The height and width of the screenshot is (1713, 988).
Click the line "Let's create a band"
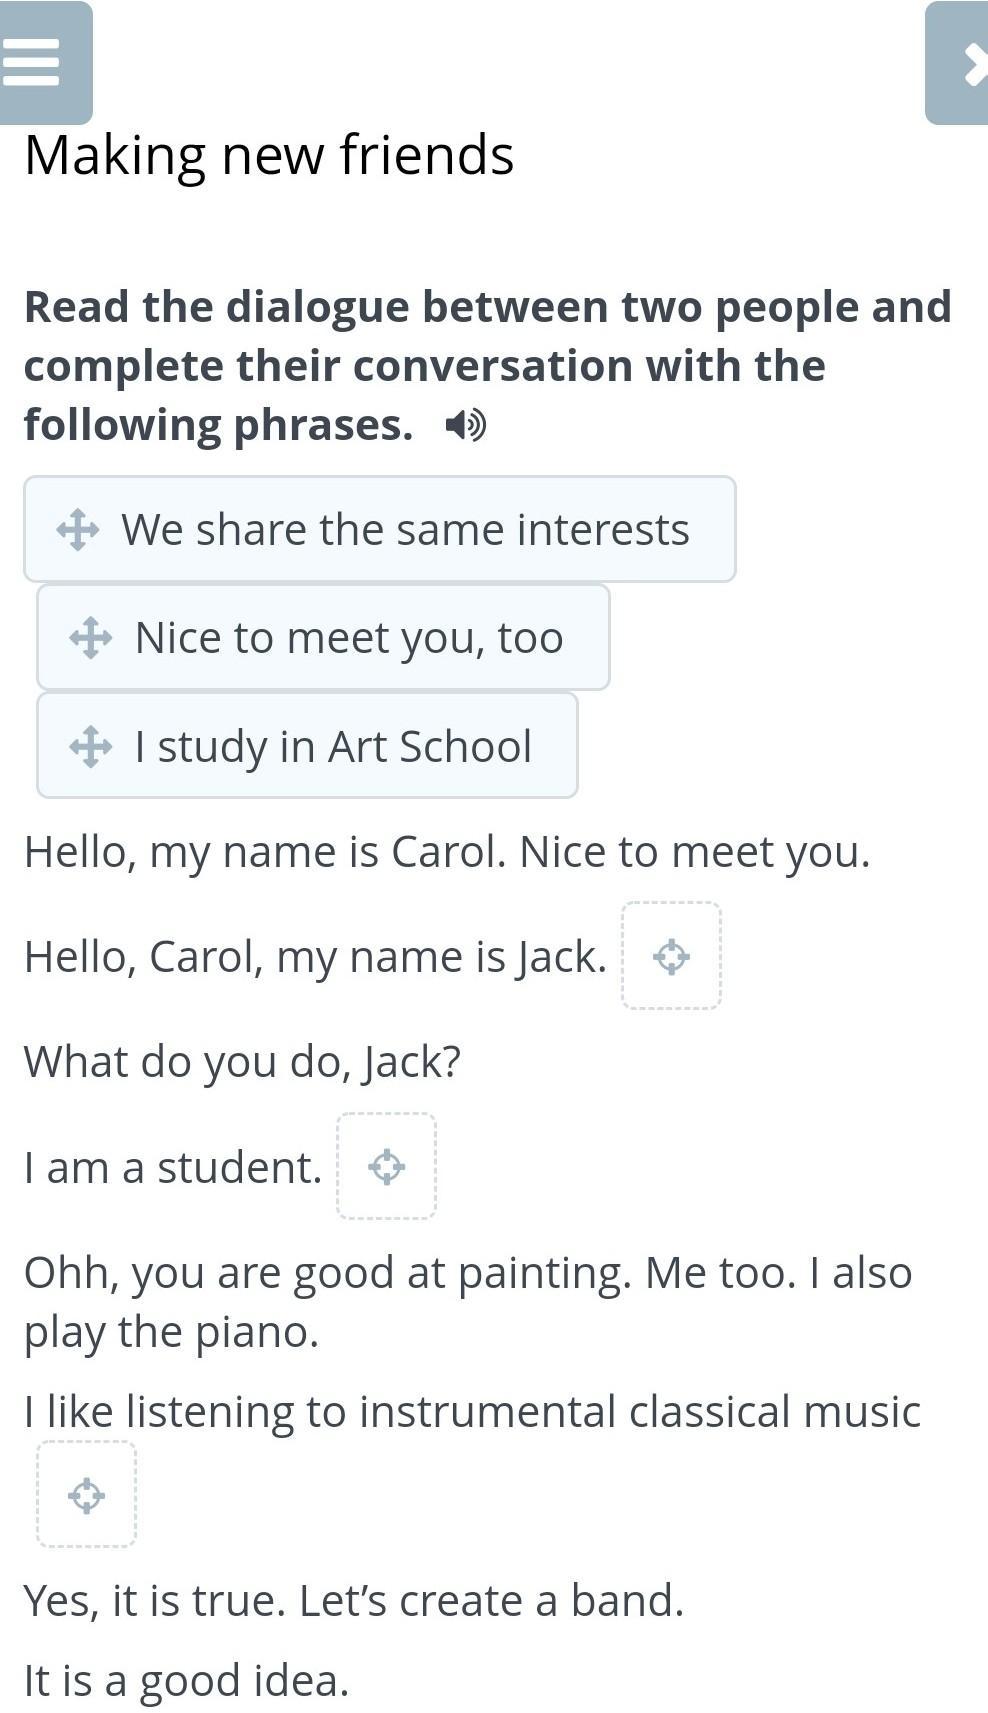[490, 1600]
